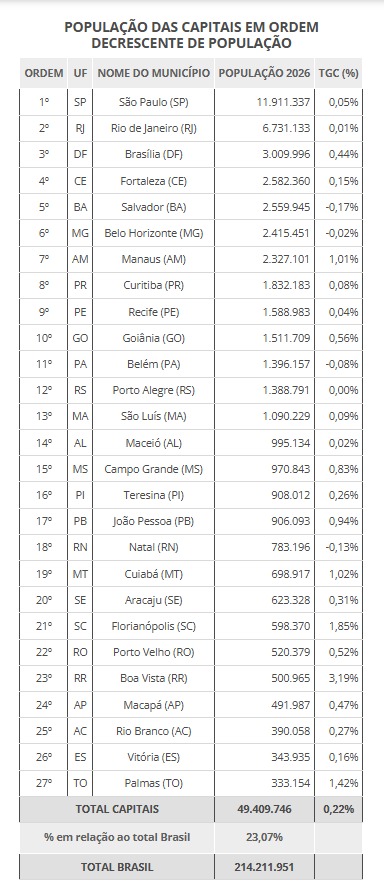This screenshot has height=886, width=384.
Task: Select the Florianópolis (SC) cell
Action: 154,626
